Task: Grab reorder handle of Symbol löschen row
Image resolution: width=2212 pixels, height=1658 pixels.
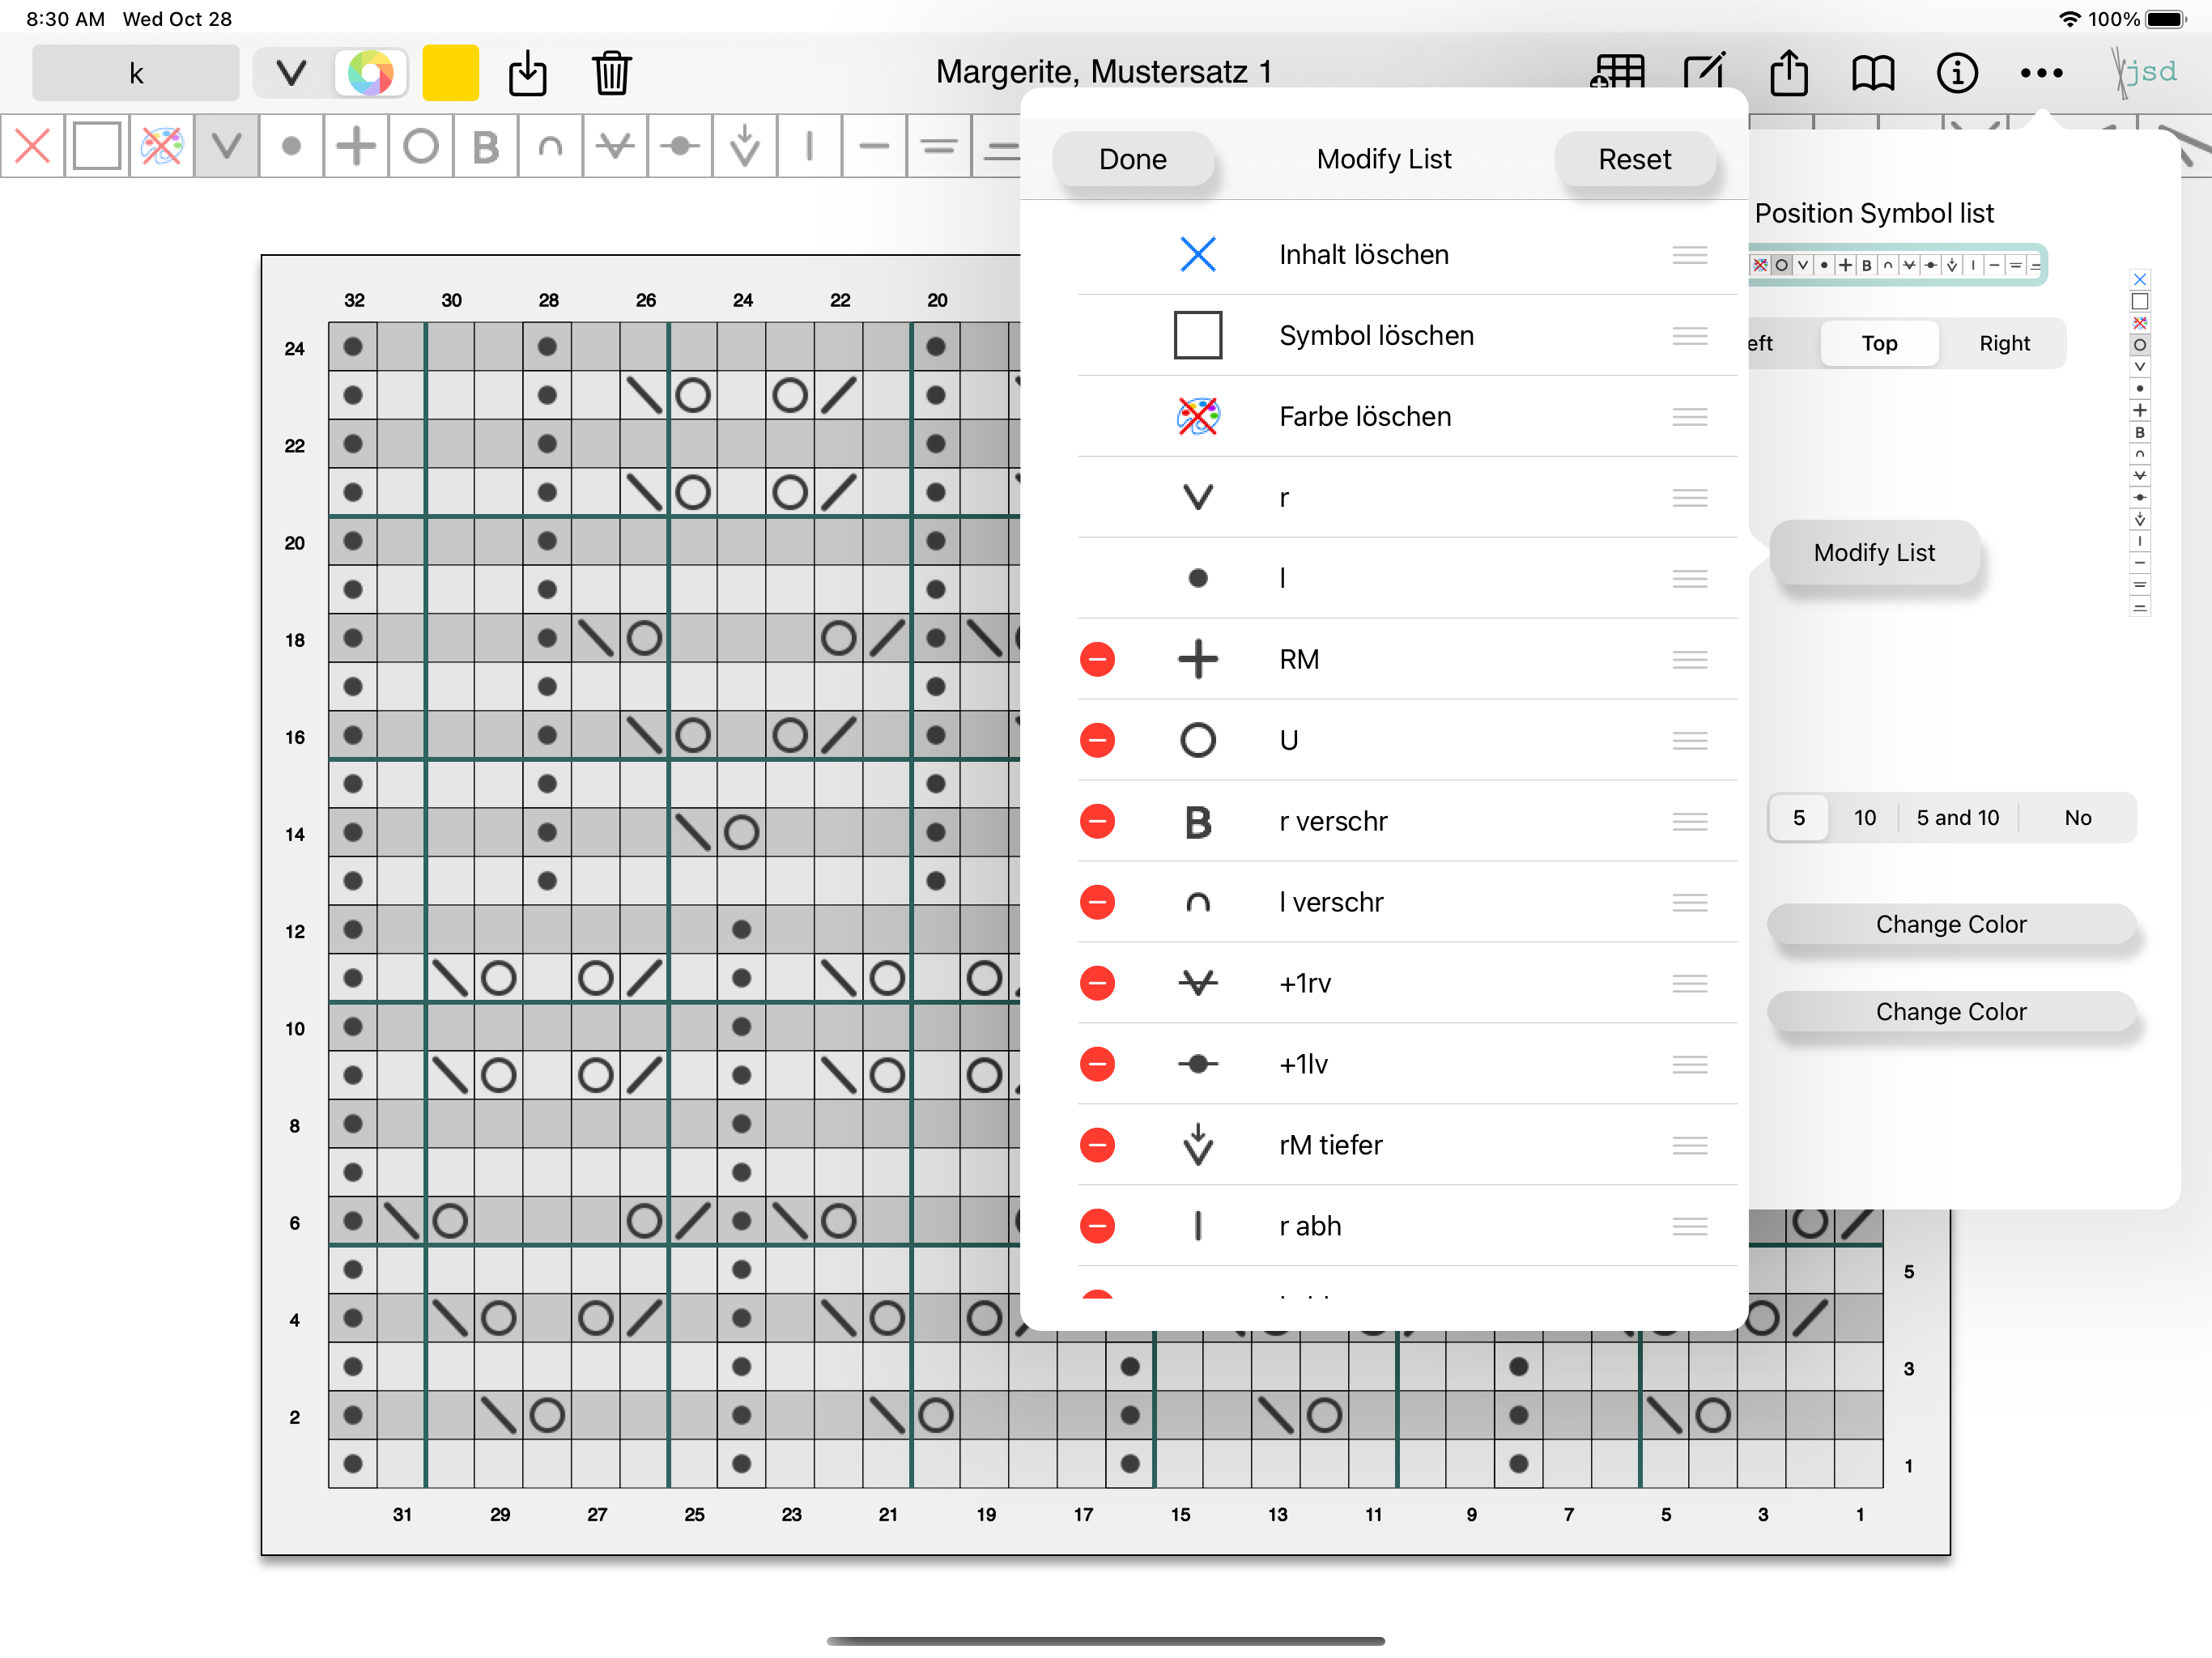Action: [x=1689, y=336]
